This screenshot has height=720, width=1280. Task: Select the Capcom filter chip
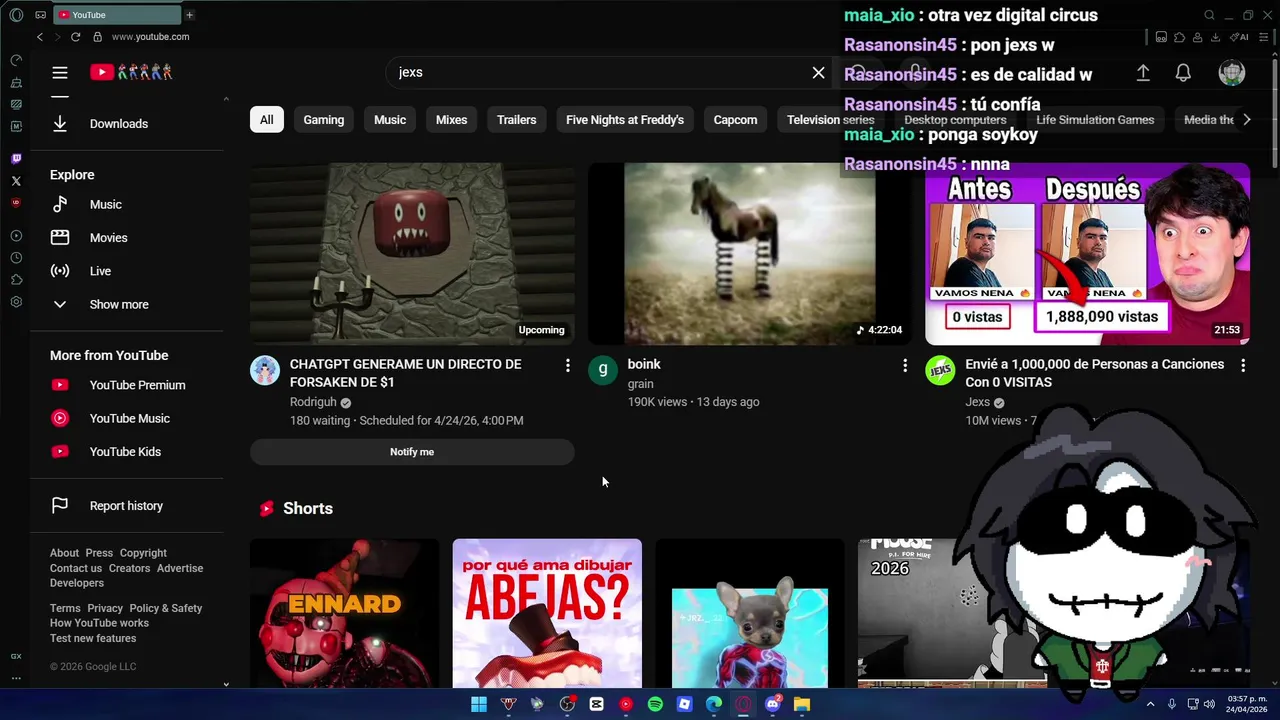click(735, 120)
